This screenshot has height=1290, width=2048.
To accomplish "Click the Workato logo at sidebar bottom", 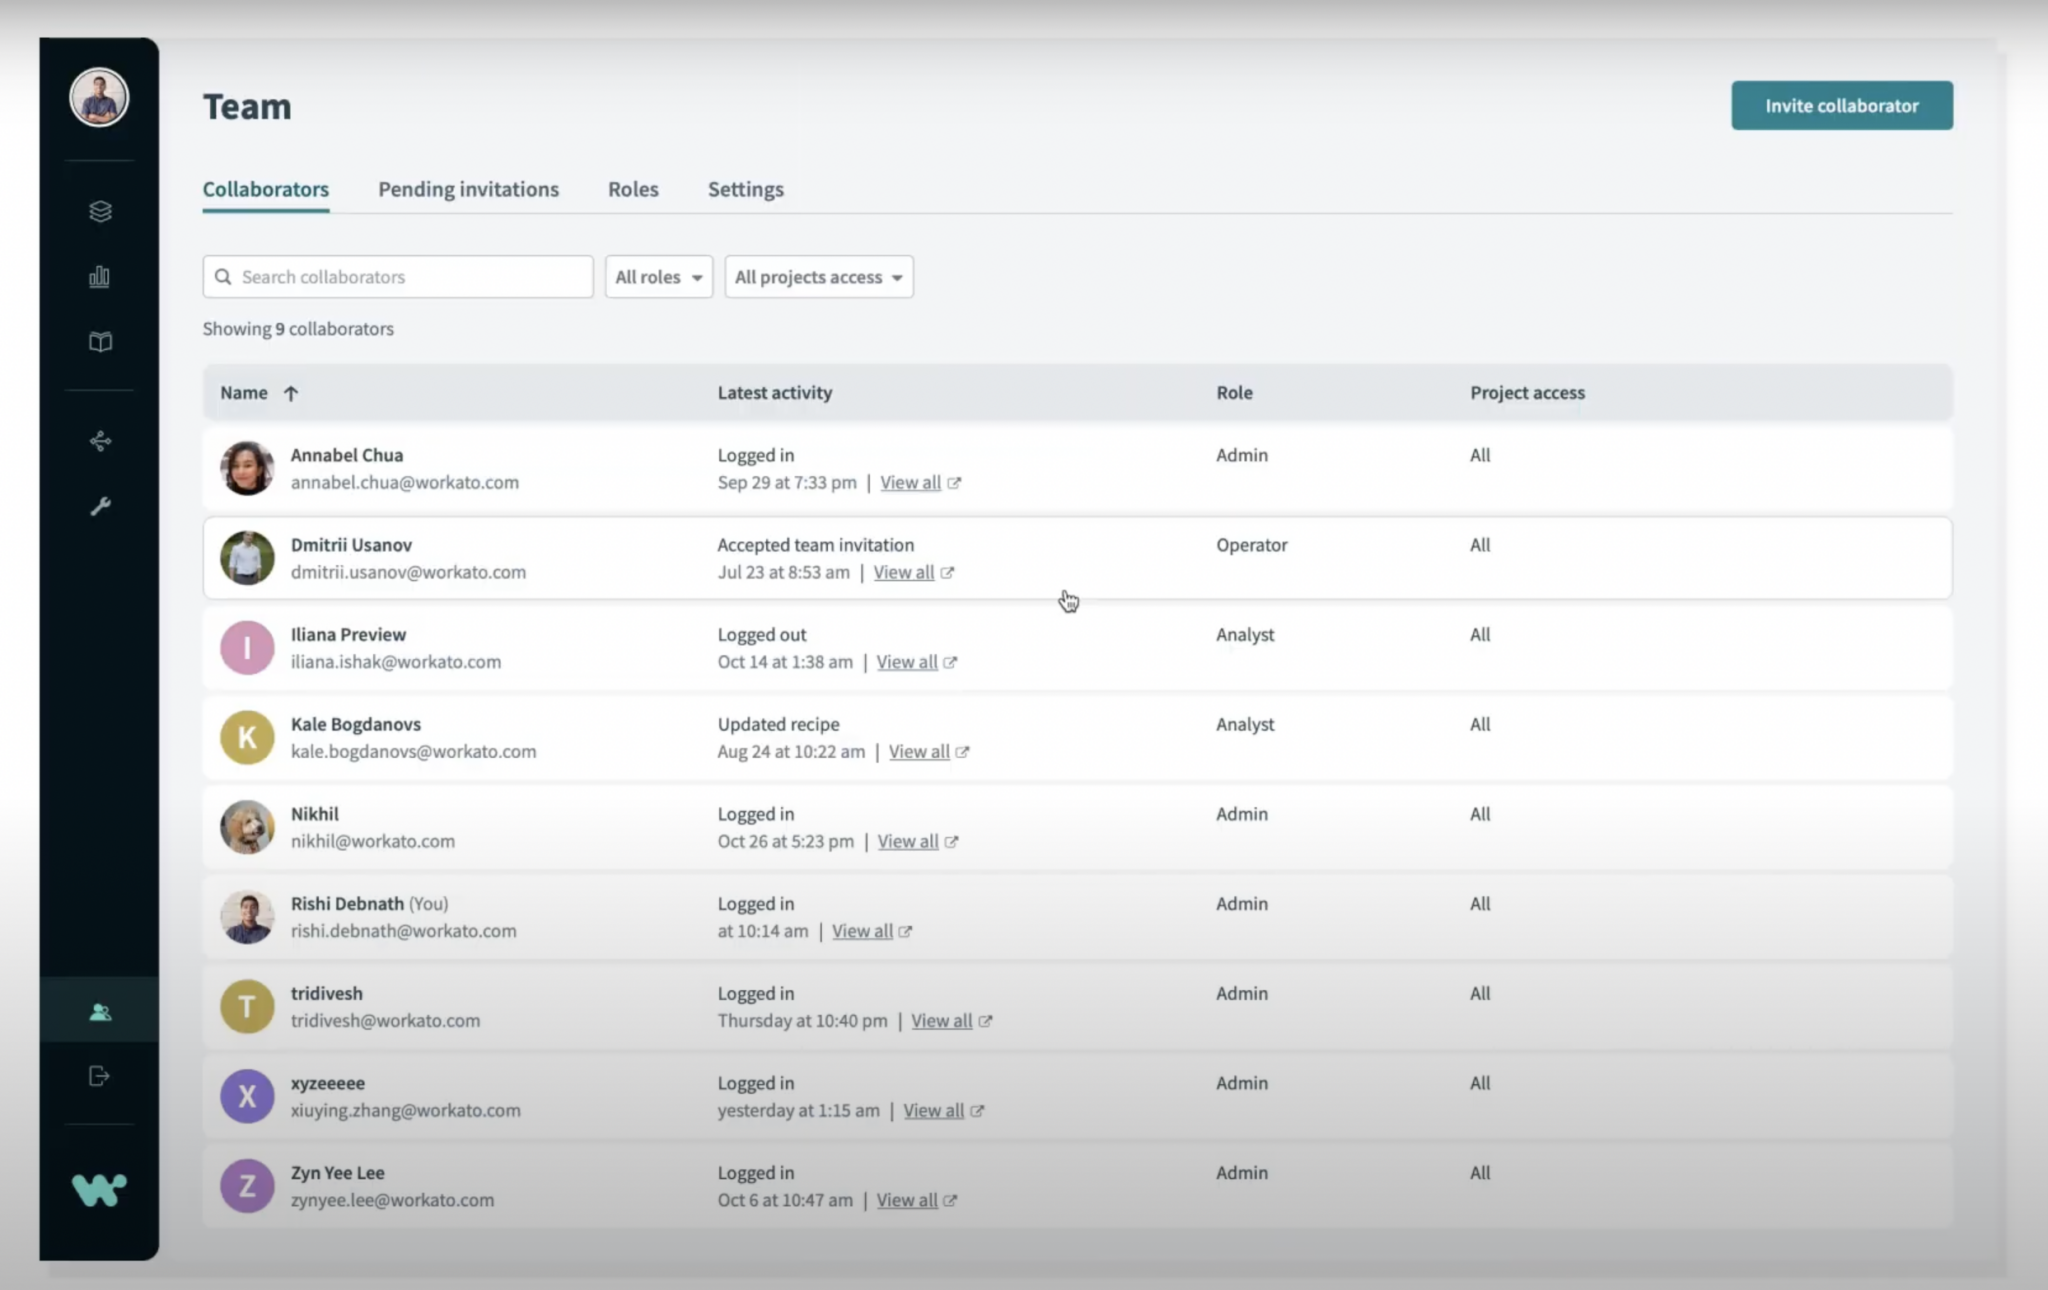I will (99, 1189).
